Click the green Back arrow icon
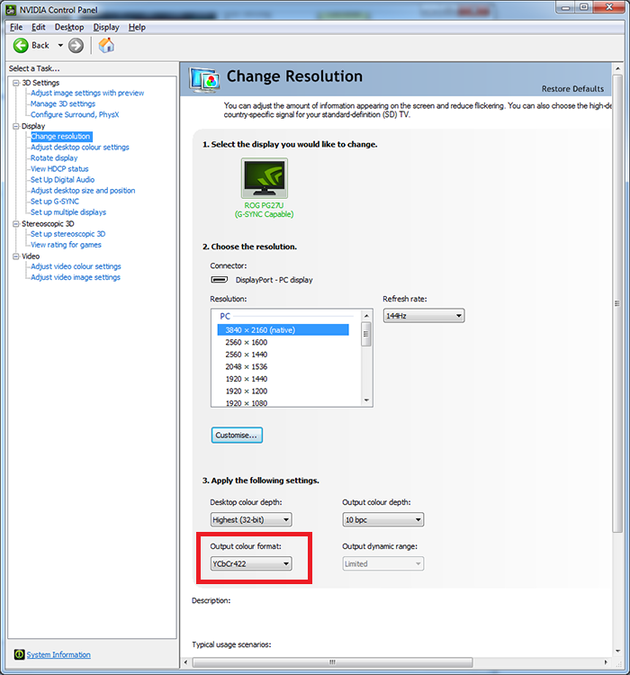 [21, 46]
